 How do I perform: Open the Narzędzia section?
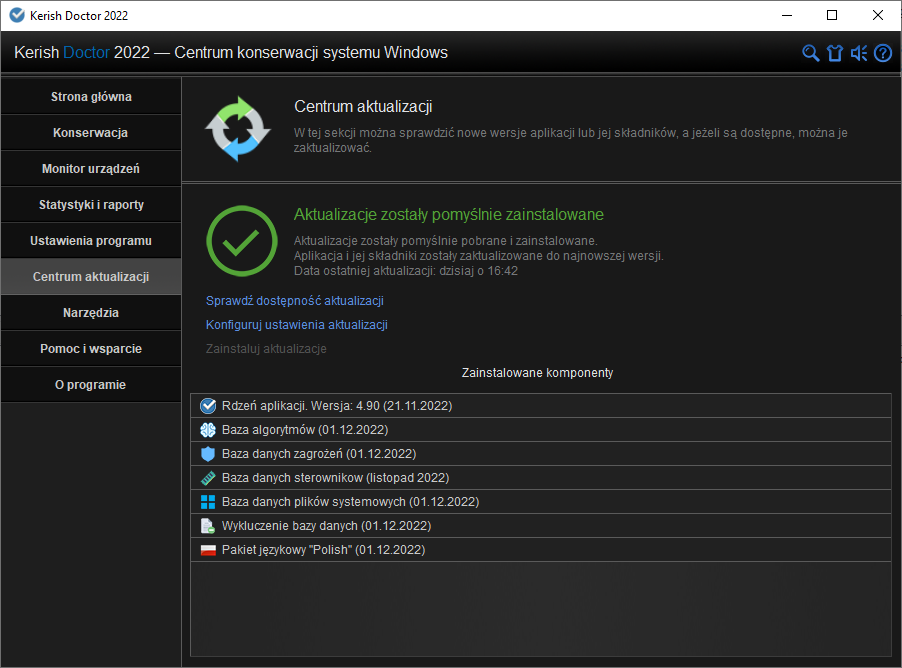pyautogui.click(x=91, y=312)
